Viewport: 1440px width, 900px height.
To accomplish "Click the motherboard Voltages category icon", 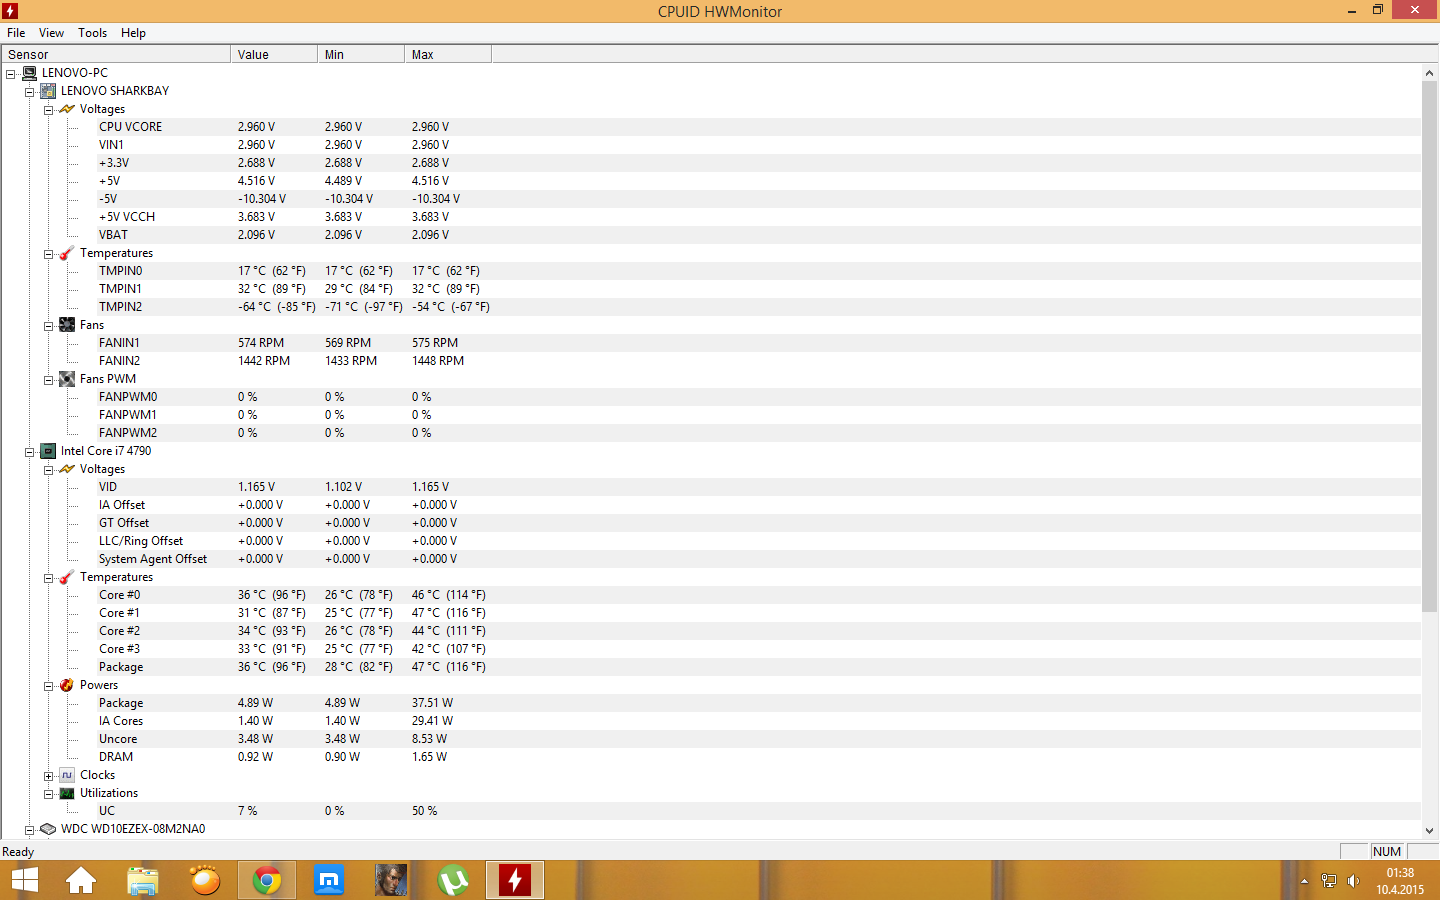I will (x=67, y=109).
